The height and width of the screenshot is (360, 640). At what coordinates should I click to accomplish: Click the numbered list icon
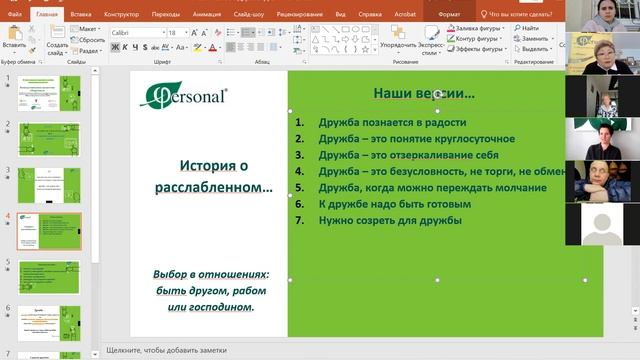[x=247, y=32]
